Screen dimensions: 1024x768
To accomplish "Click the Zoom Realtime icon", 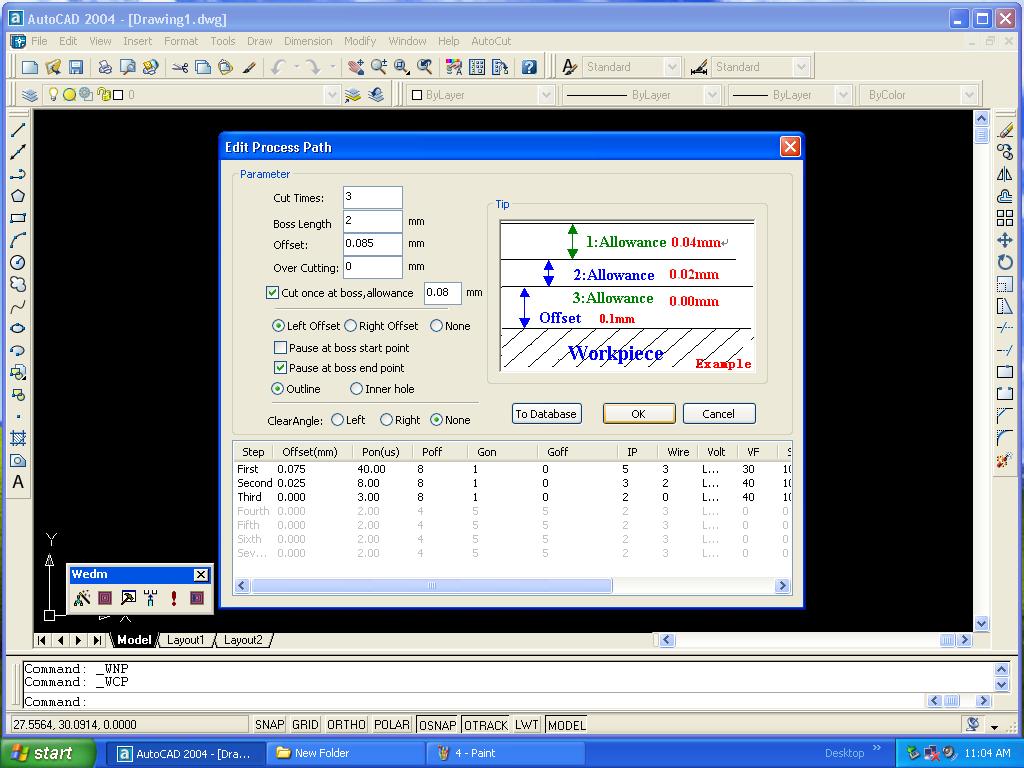I will 379,67.
